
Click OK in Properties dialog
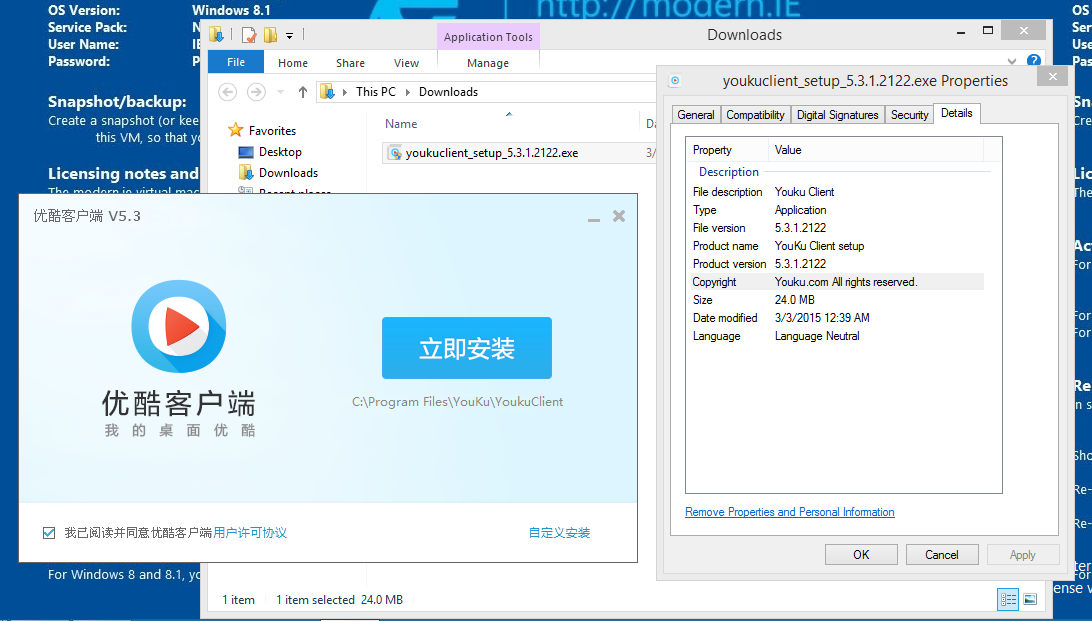861,554
